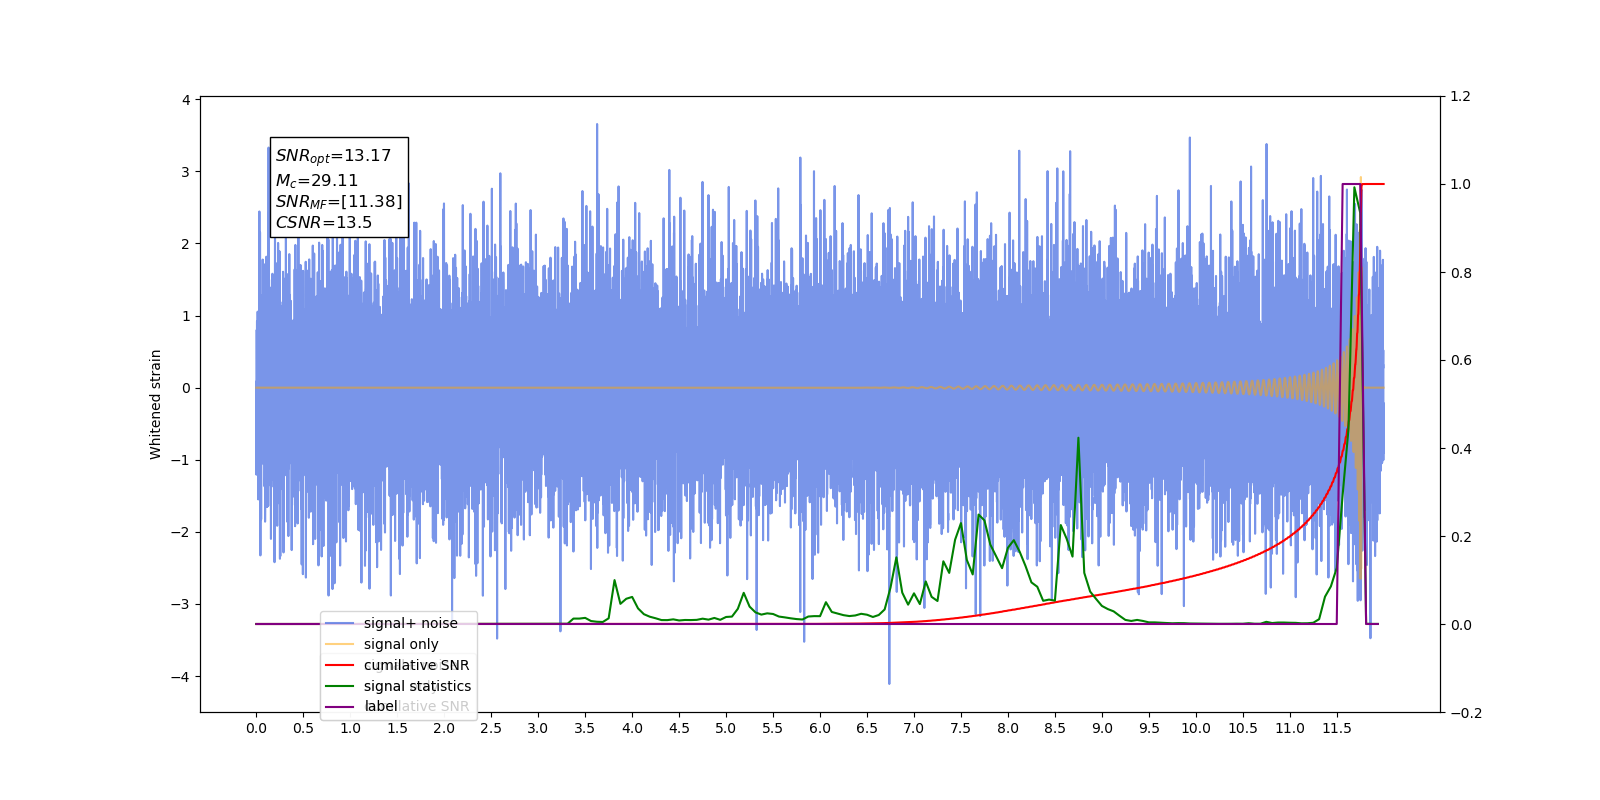This screenshot has height=800, width=1600.
Task: Click the x-axis tick label 1.0
Action: 350,728
